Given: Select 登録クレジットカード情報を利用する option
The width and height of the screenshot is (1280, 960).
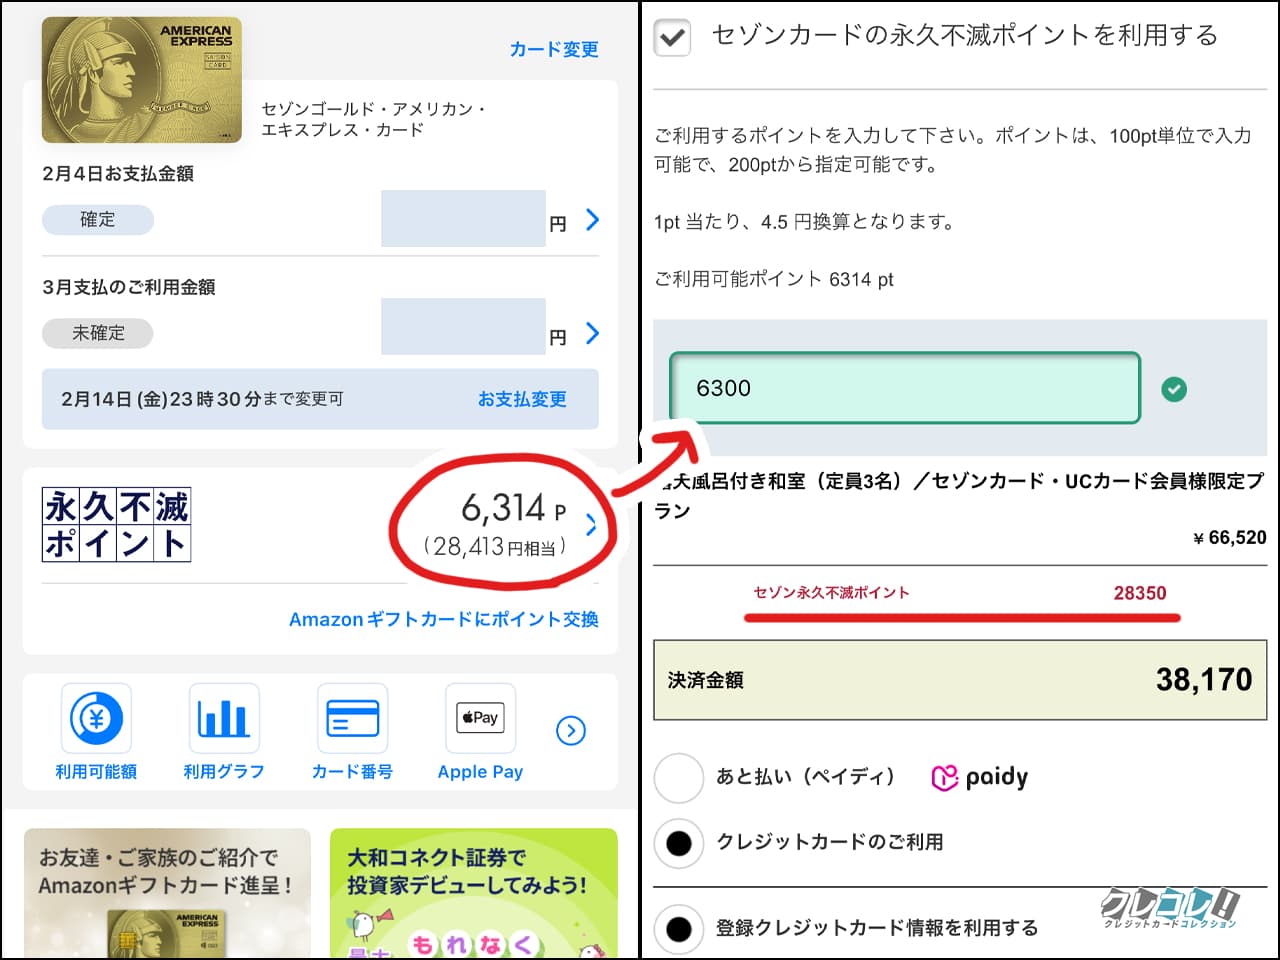Looking at the screenshot, I should [x=679, y=928].
